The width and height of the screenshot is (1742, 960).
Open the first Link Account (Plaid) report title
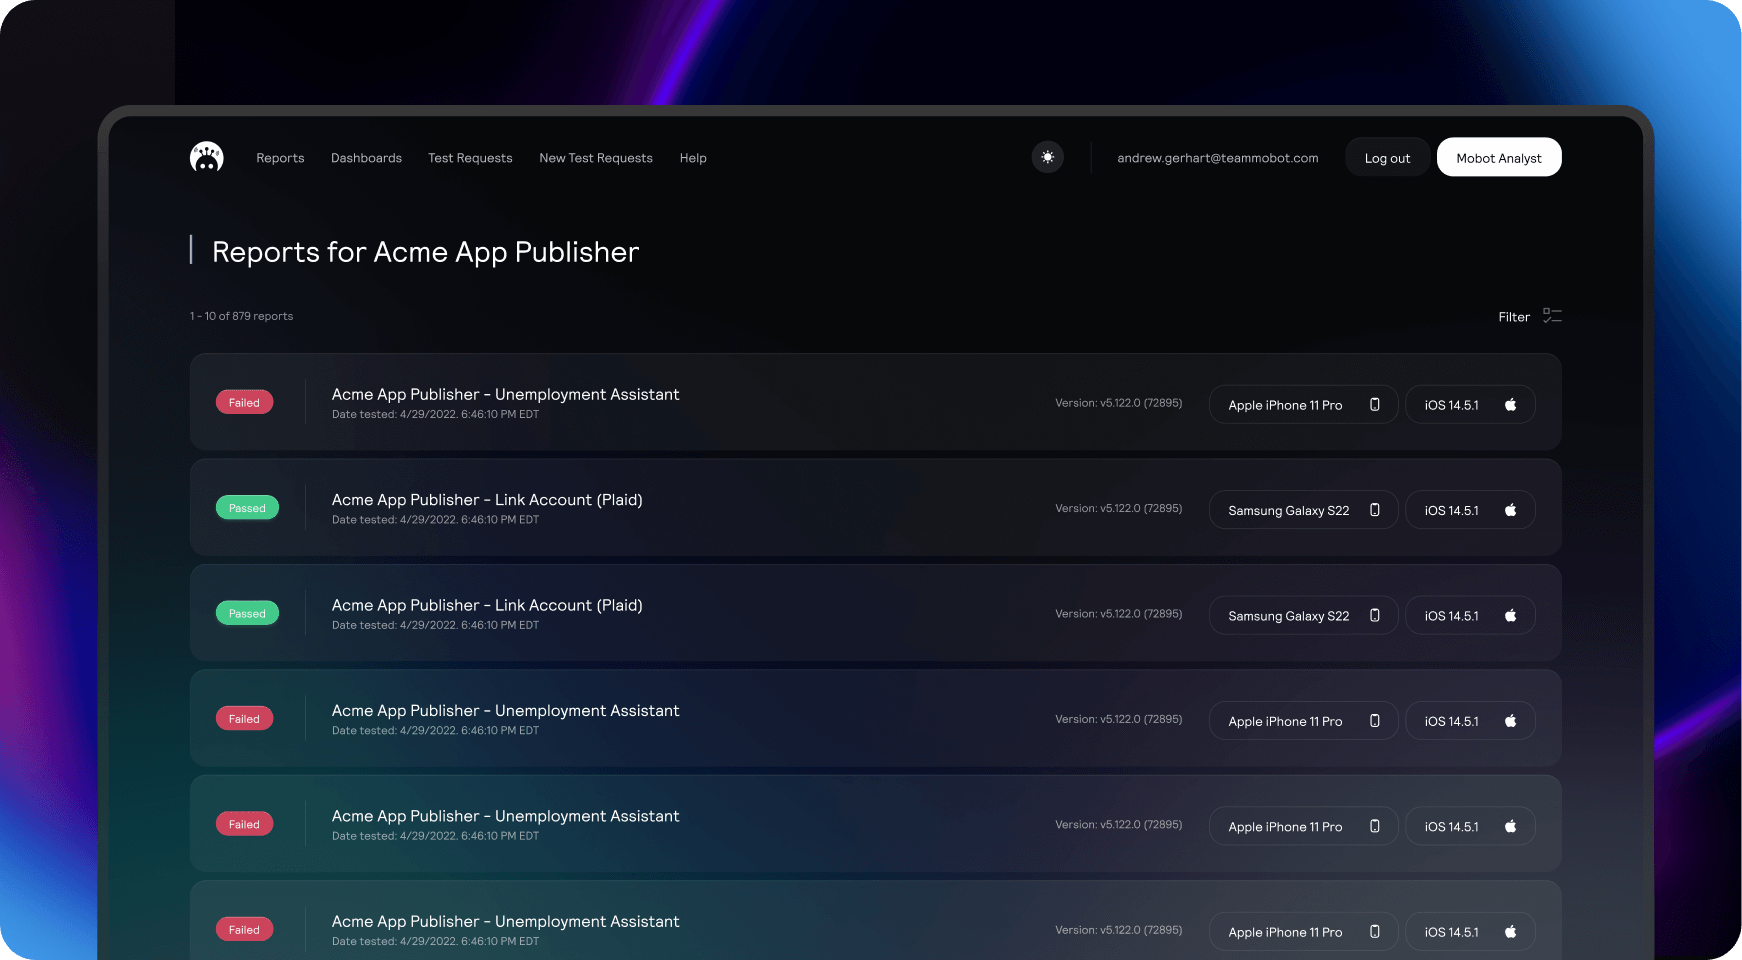pos(487,500)
